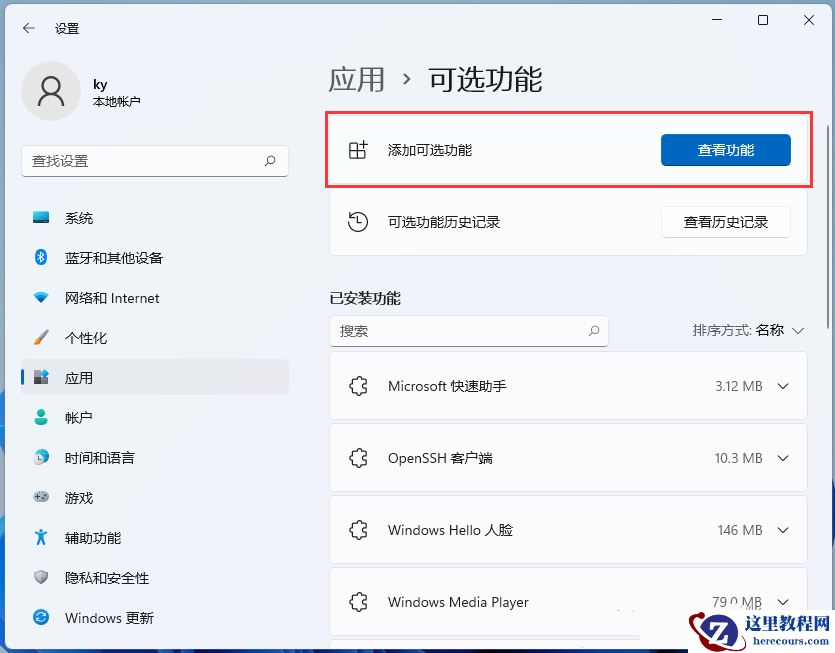This screenshot has width=835, height=653.
Task: Expand the Windows Media Player entry
Action: (x=783, y=602)
